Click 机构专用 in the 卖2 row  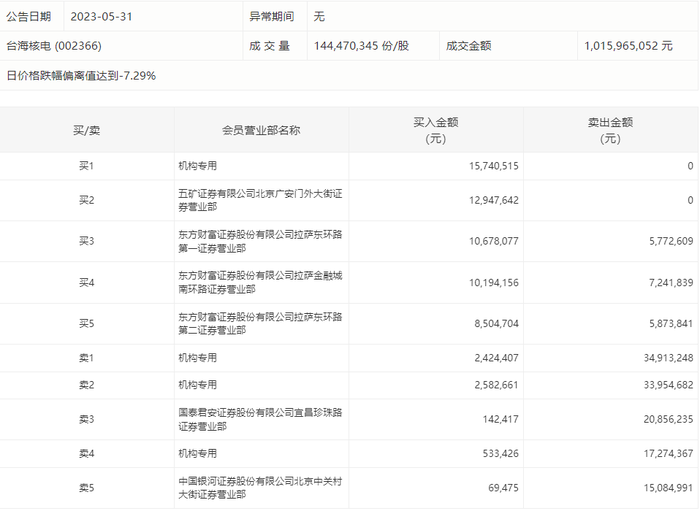tap(197, 385)
